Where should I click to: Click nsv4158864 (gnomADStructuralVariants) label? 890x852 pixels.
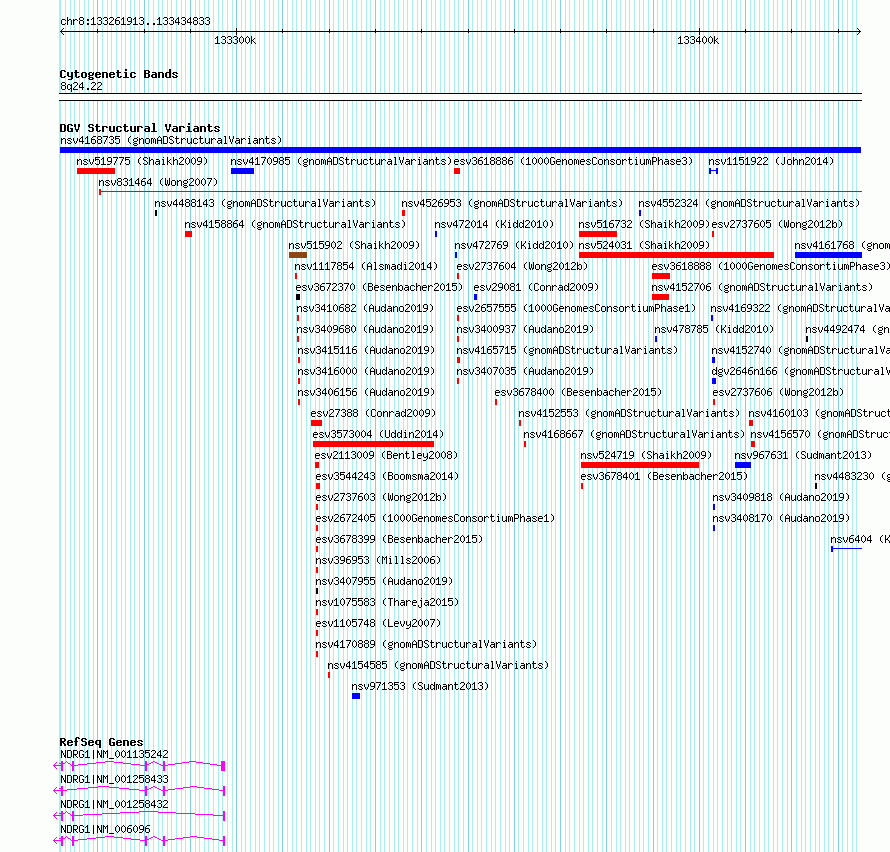295,224
